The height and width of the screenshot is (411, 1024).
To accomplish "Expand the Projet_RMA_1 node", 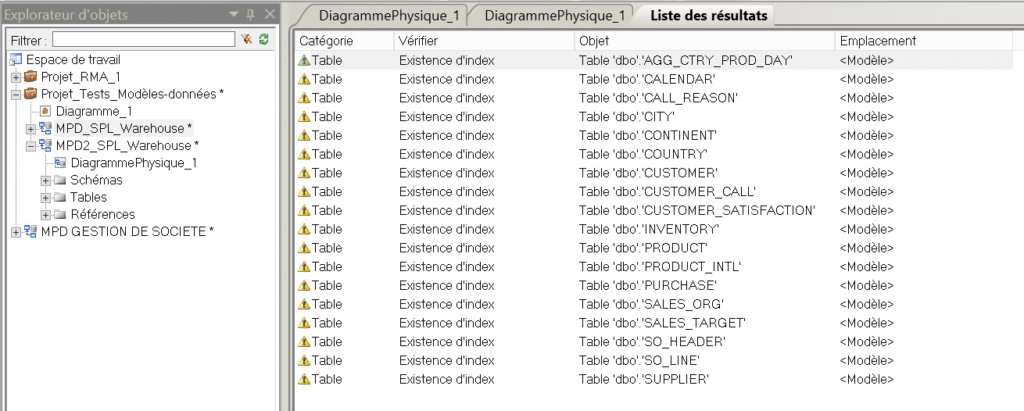I will [x=16, y=77].
